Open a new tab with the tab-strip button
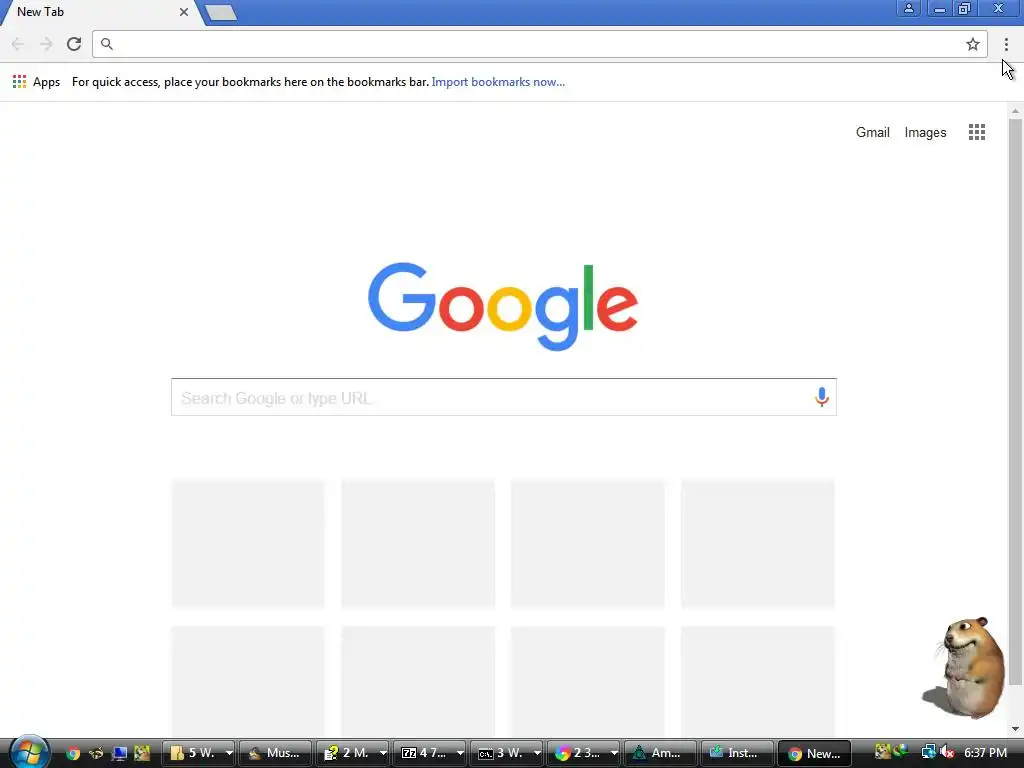1024x768 pixels. (x=221, y=12)
